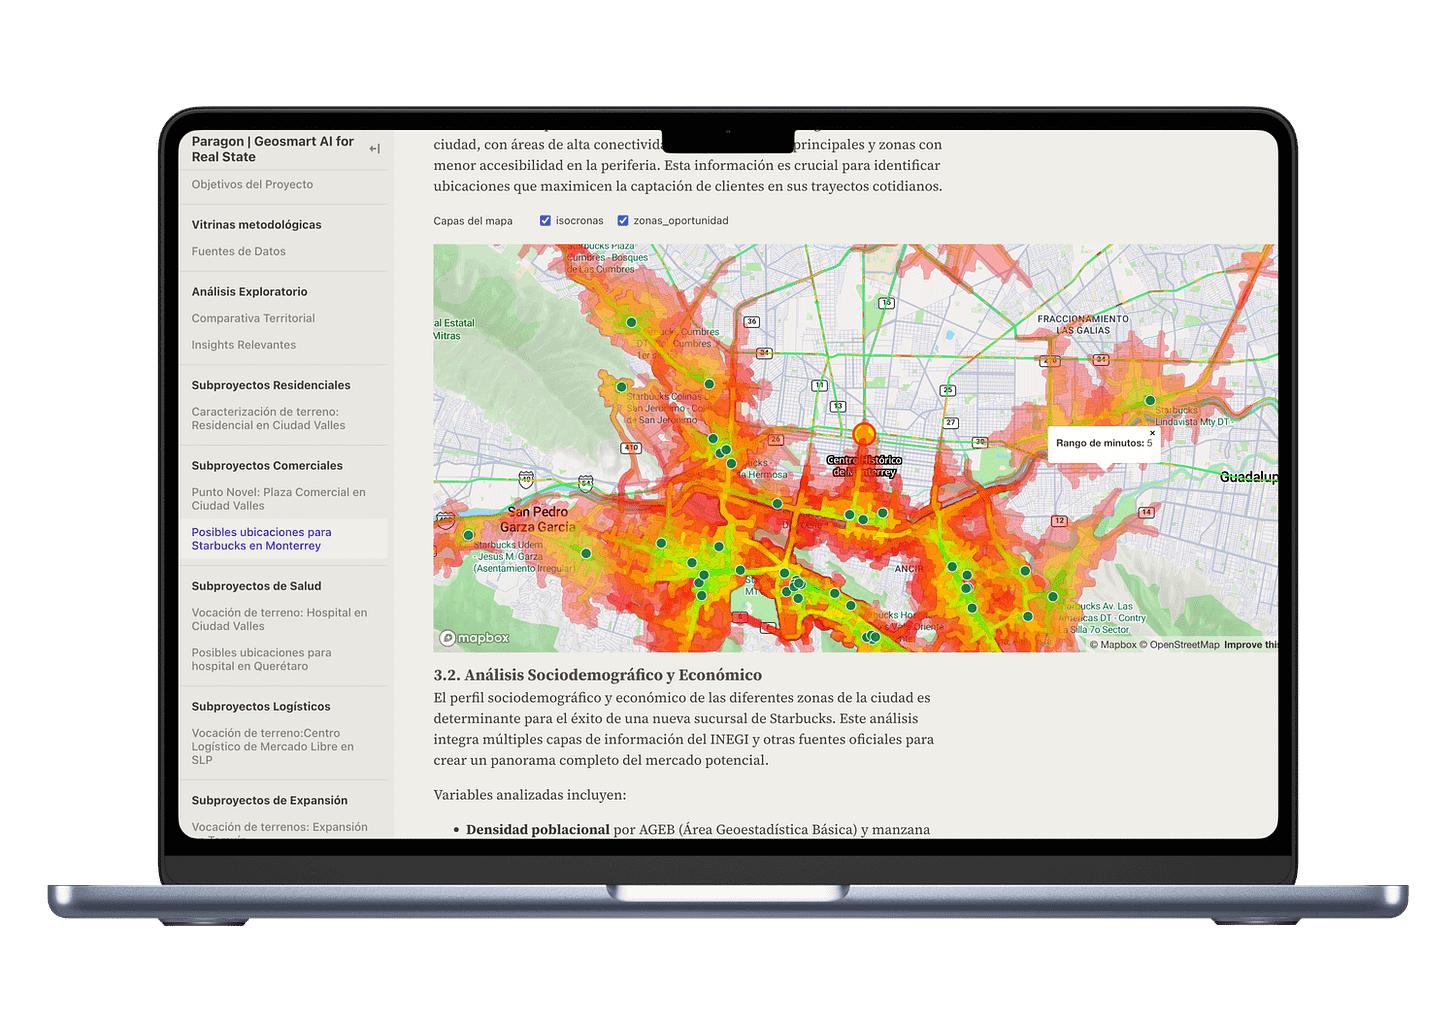
Task: Open Comparativa Territorial page
Action: click(x=253, y=319)
